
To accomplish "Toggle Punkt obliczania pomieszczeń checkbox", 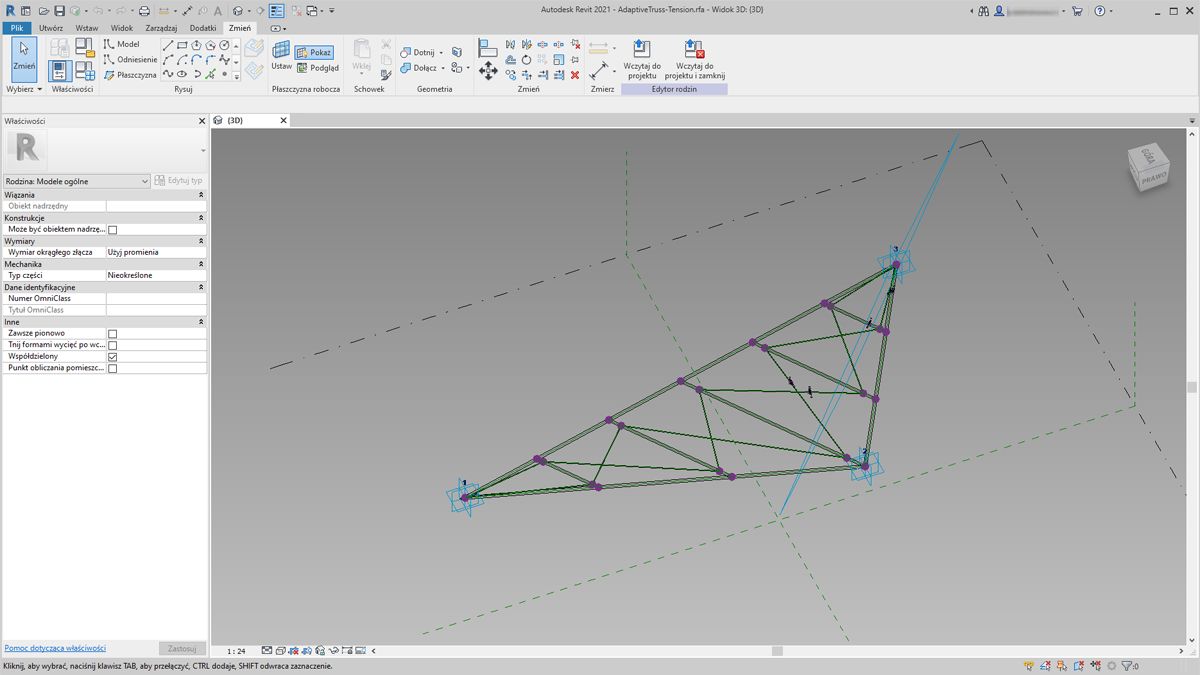I will [112, 369].
